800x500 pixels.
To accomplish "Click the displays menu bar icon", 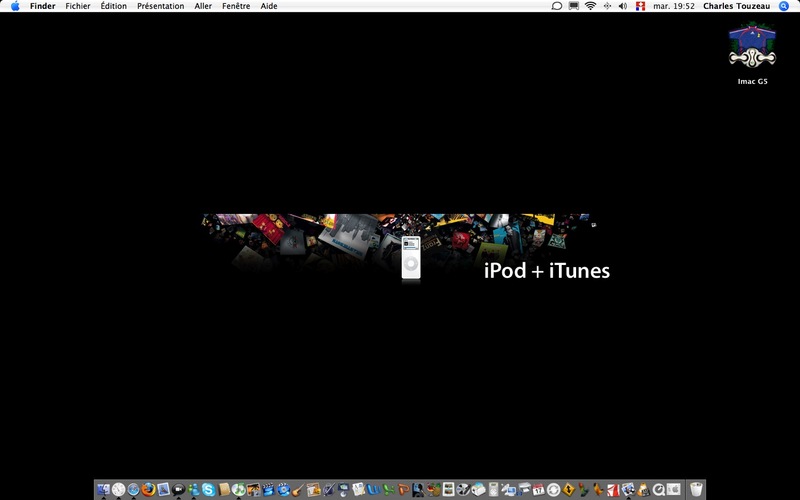I will pos(573,6).
